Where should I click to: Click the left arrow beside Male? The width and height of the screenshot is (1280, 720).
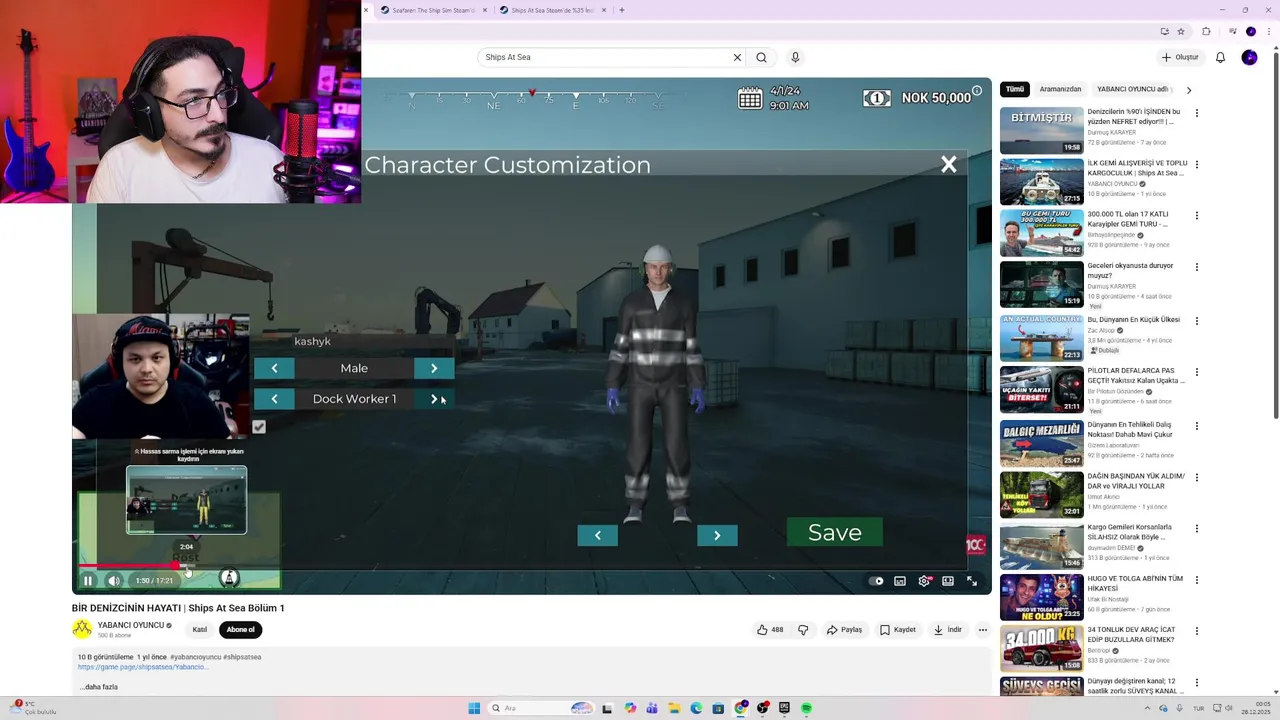(274, 368)
